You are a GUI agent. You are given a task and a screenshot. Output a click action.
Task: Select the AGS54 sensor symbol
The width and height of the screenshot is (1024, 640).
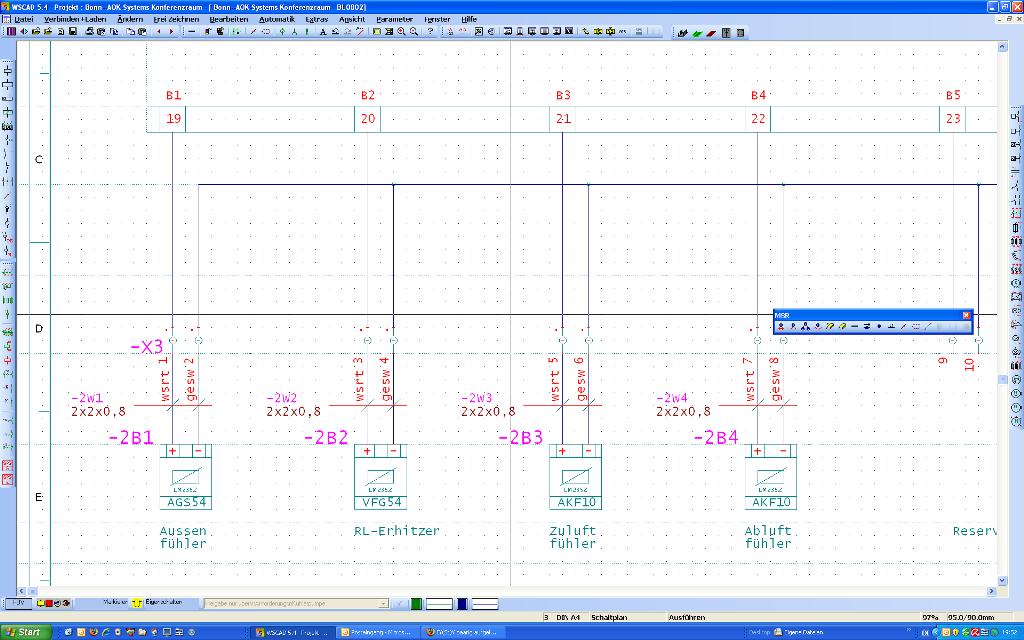coord(185,477)
